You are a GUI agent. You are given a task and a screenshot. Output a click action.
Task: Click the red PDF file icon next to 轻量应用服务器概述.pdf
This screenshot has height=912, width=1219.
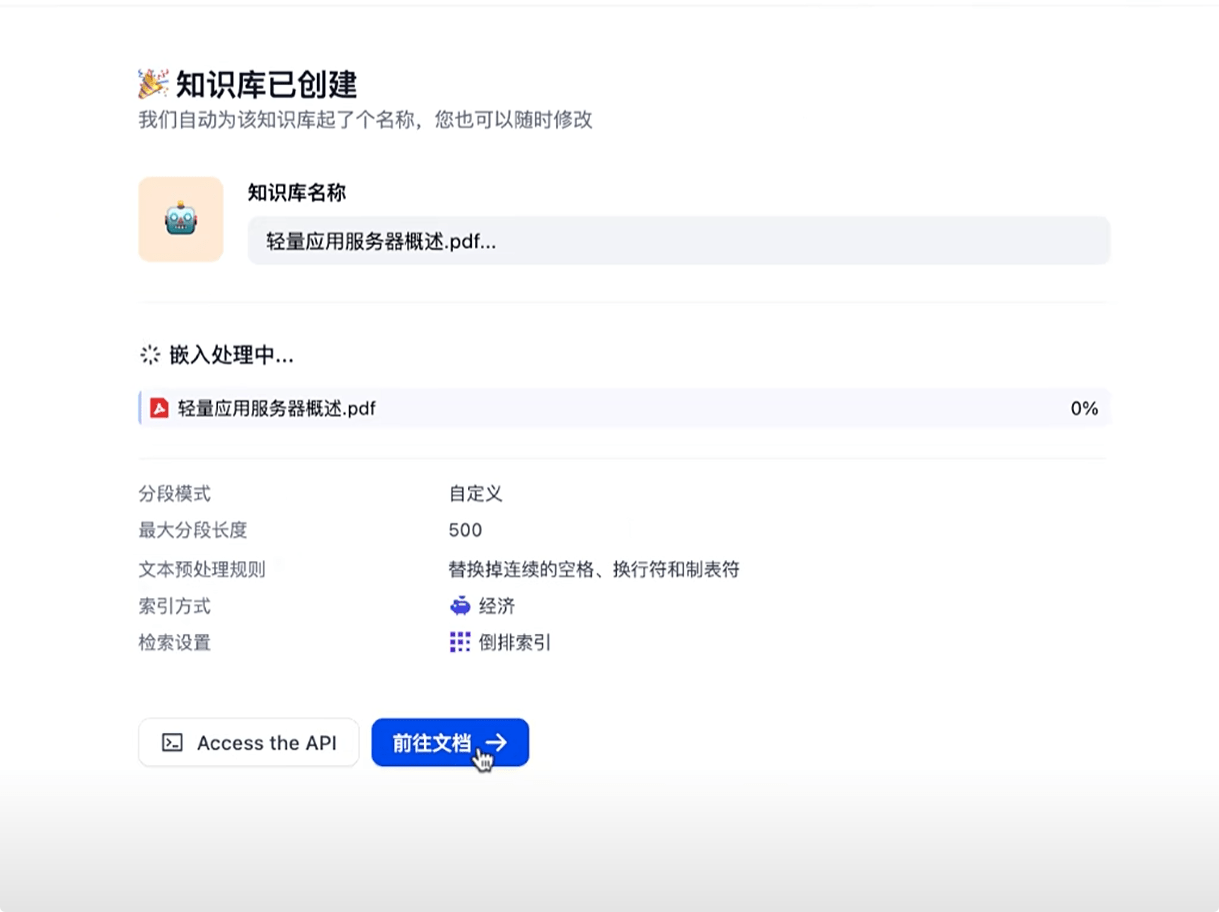[159, 407]
